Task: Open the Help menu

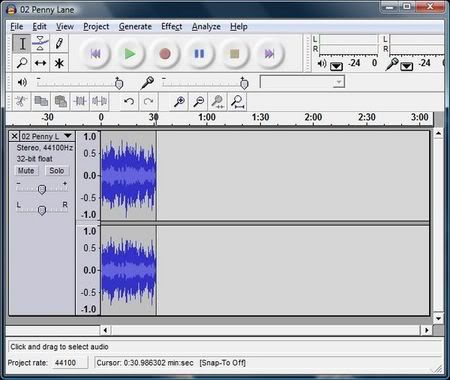Action: pos(239,26)
